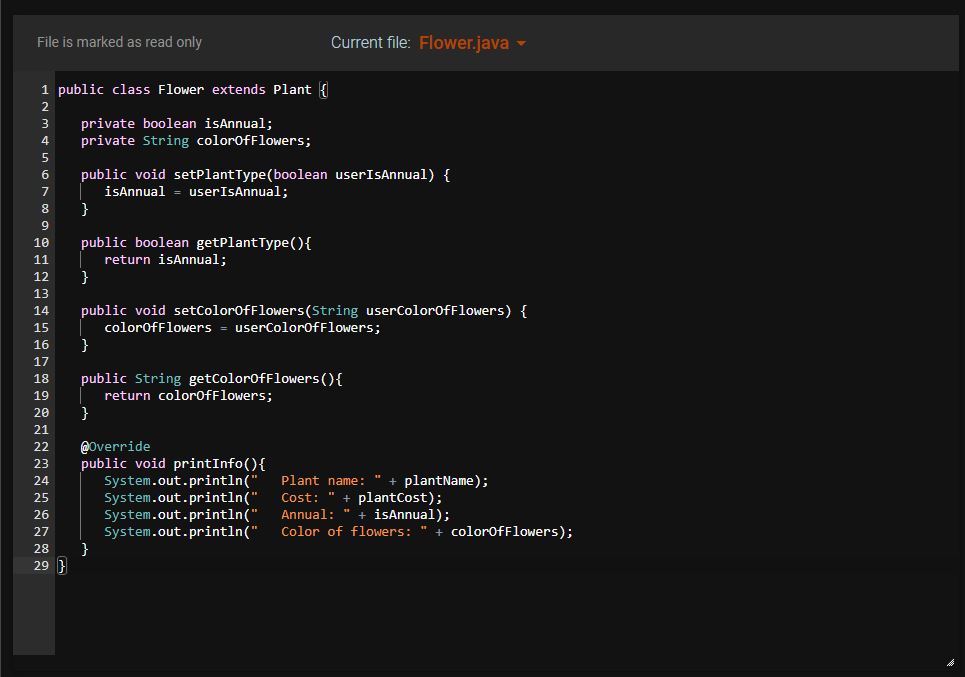This screenshot has height=677, width=965.
Task: Click the gutter column beside line 14
Action: pyautogui.click(x=40, y=310)
